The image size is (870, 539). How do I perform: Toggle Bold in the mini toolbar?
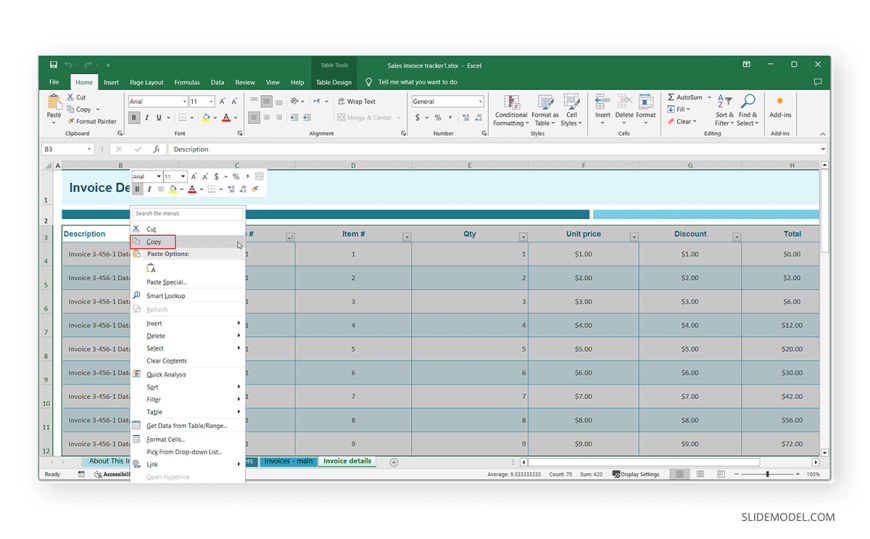point(137,189)
